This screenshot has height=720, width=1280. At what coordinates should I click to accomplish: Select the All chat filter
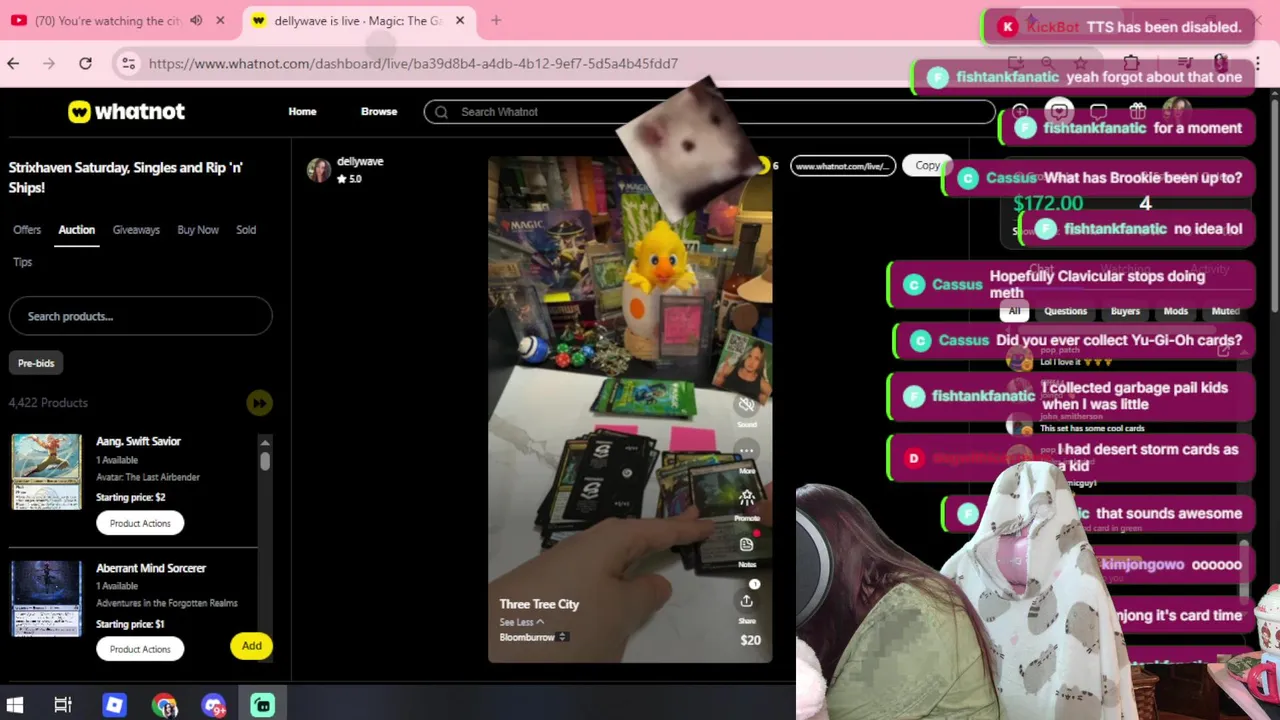pyautogui.click(x=1014, y=311)
